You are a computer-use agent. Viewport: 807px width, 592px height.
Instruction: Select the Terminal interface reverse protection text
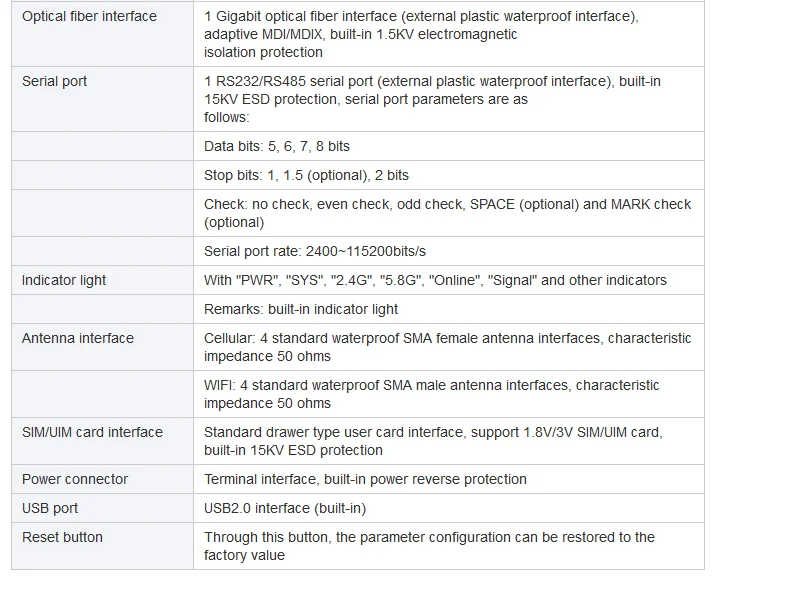click(x=365, y=479)
